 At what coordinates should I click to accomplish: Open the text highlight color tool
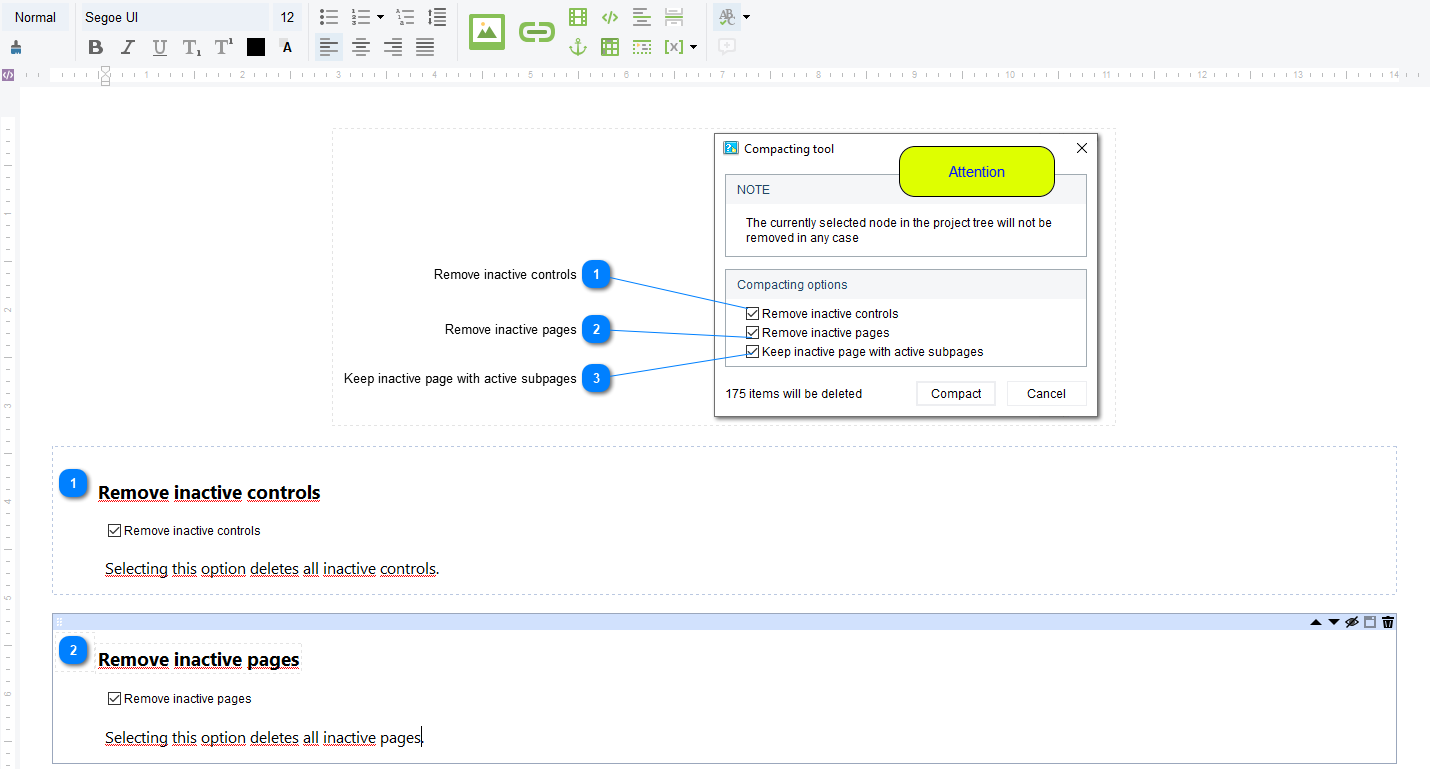[x=287, y=47]
